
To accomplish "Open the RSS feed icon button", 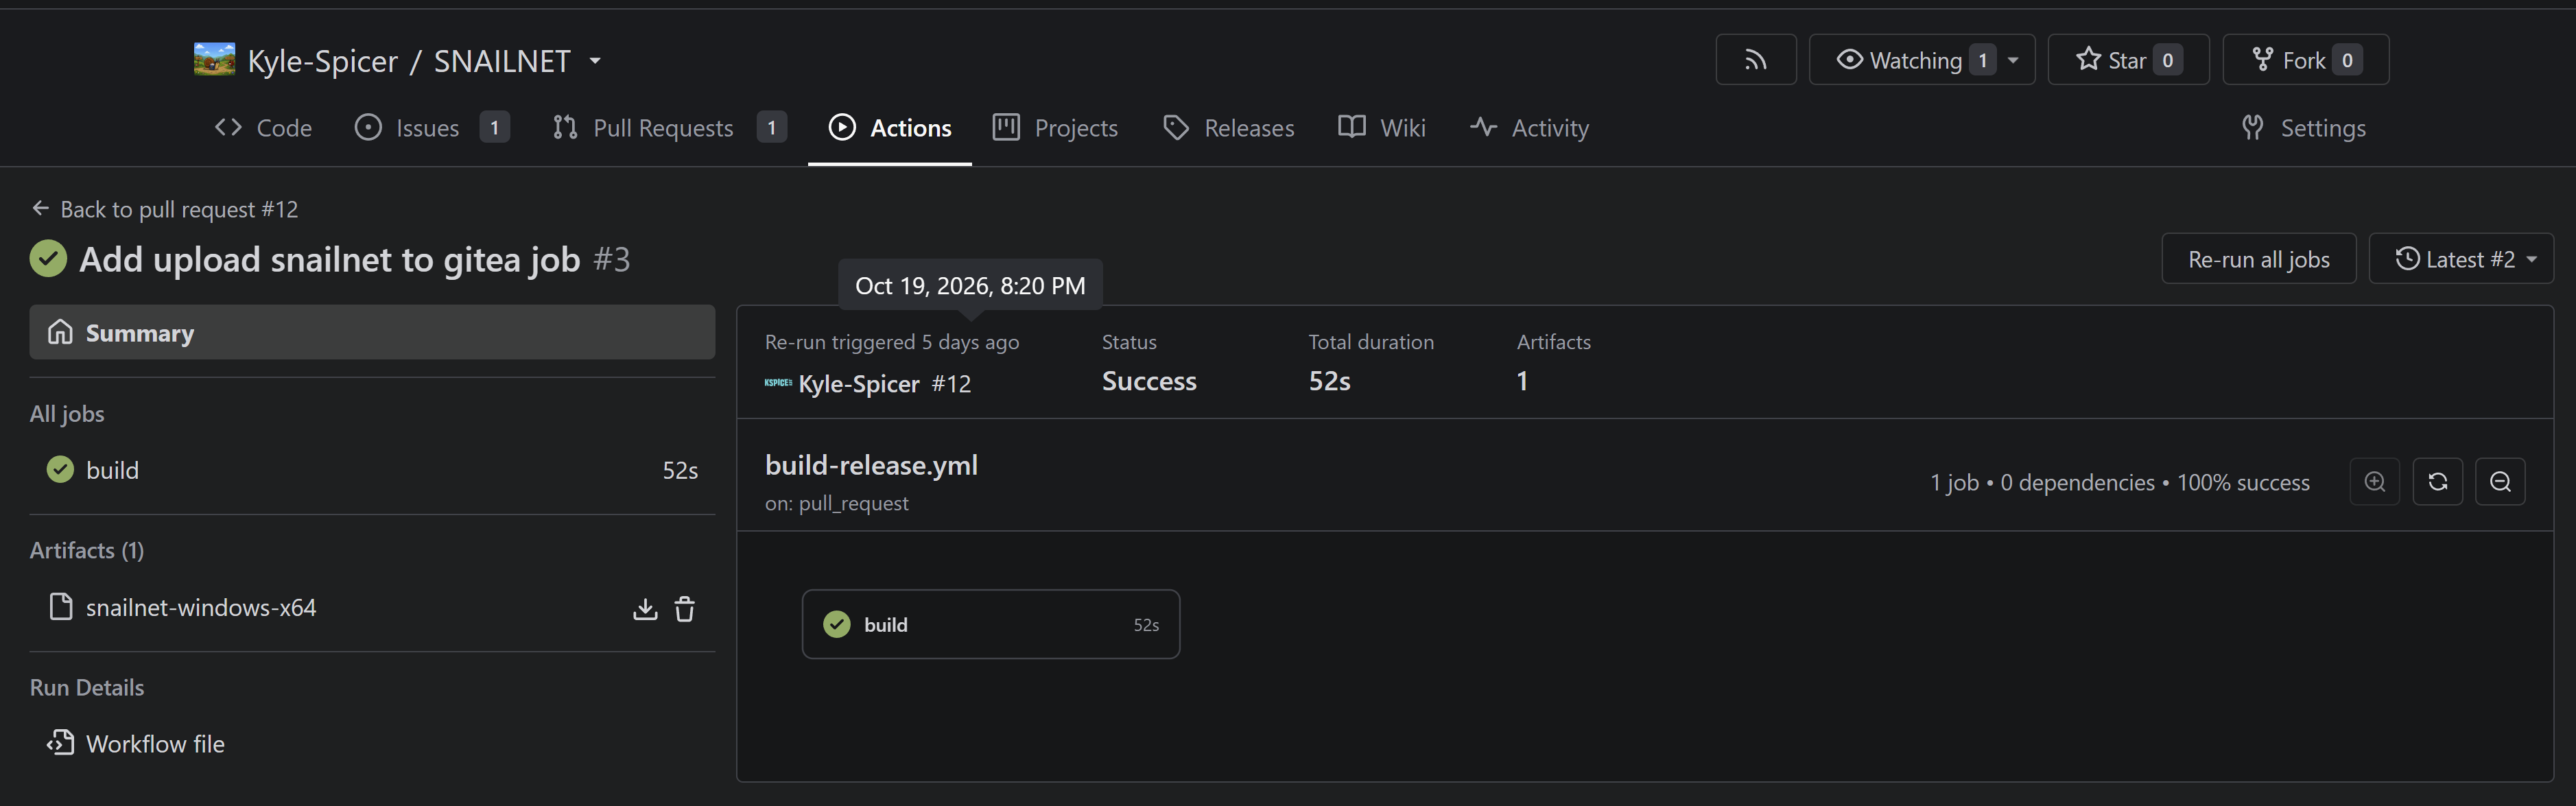I will (x=1755, y=60).
